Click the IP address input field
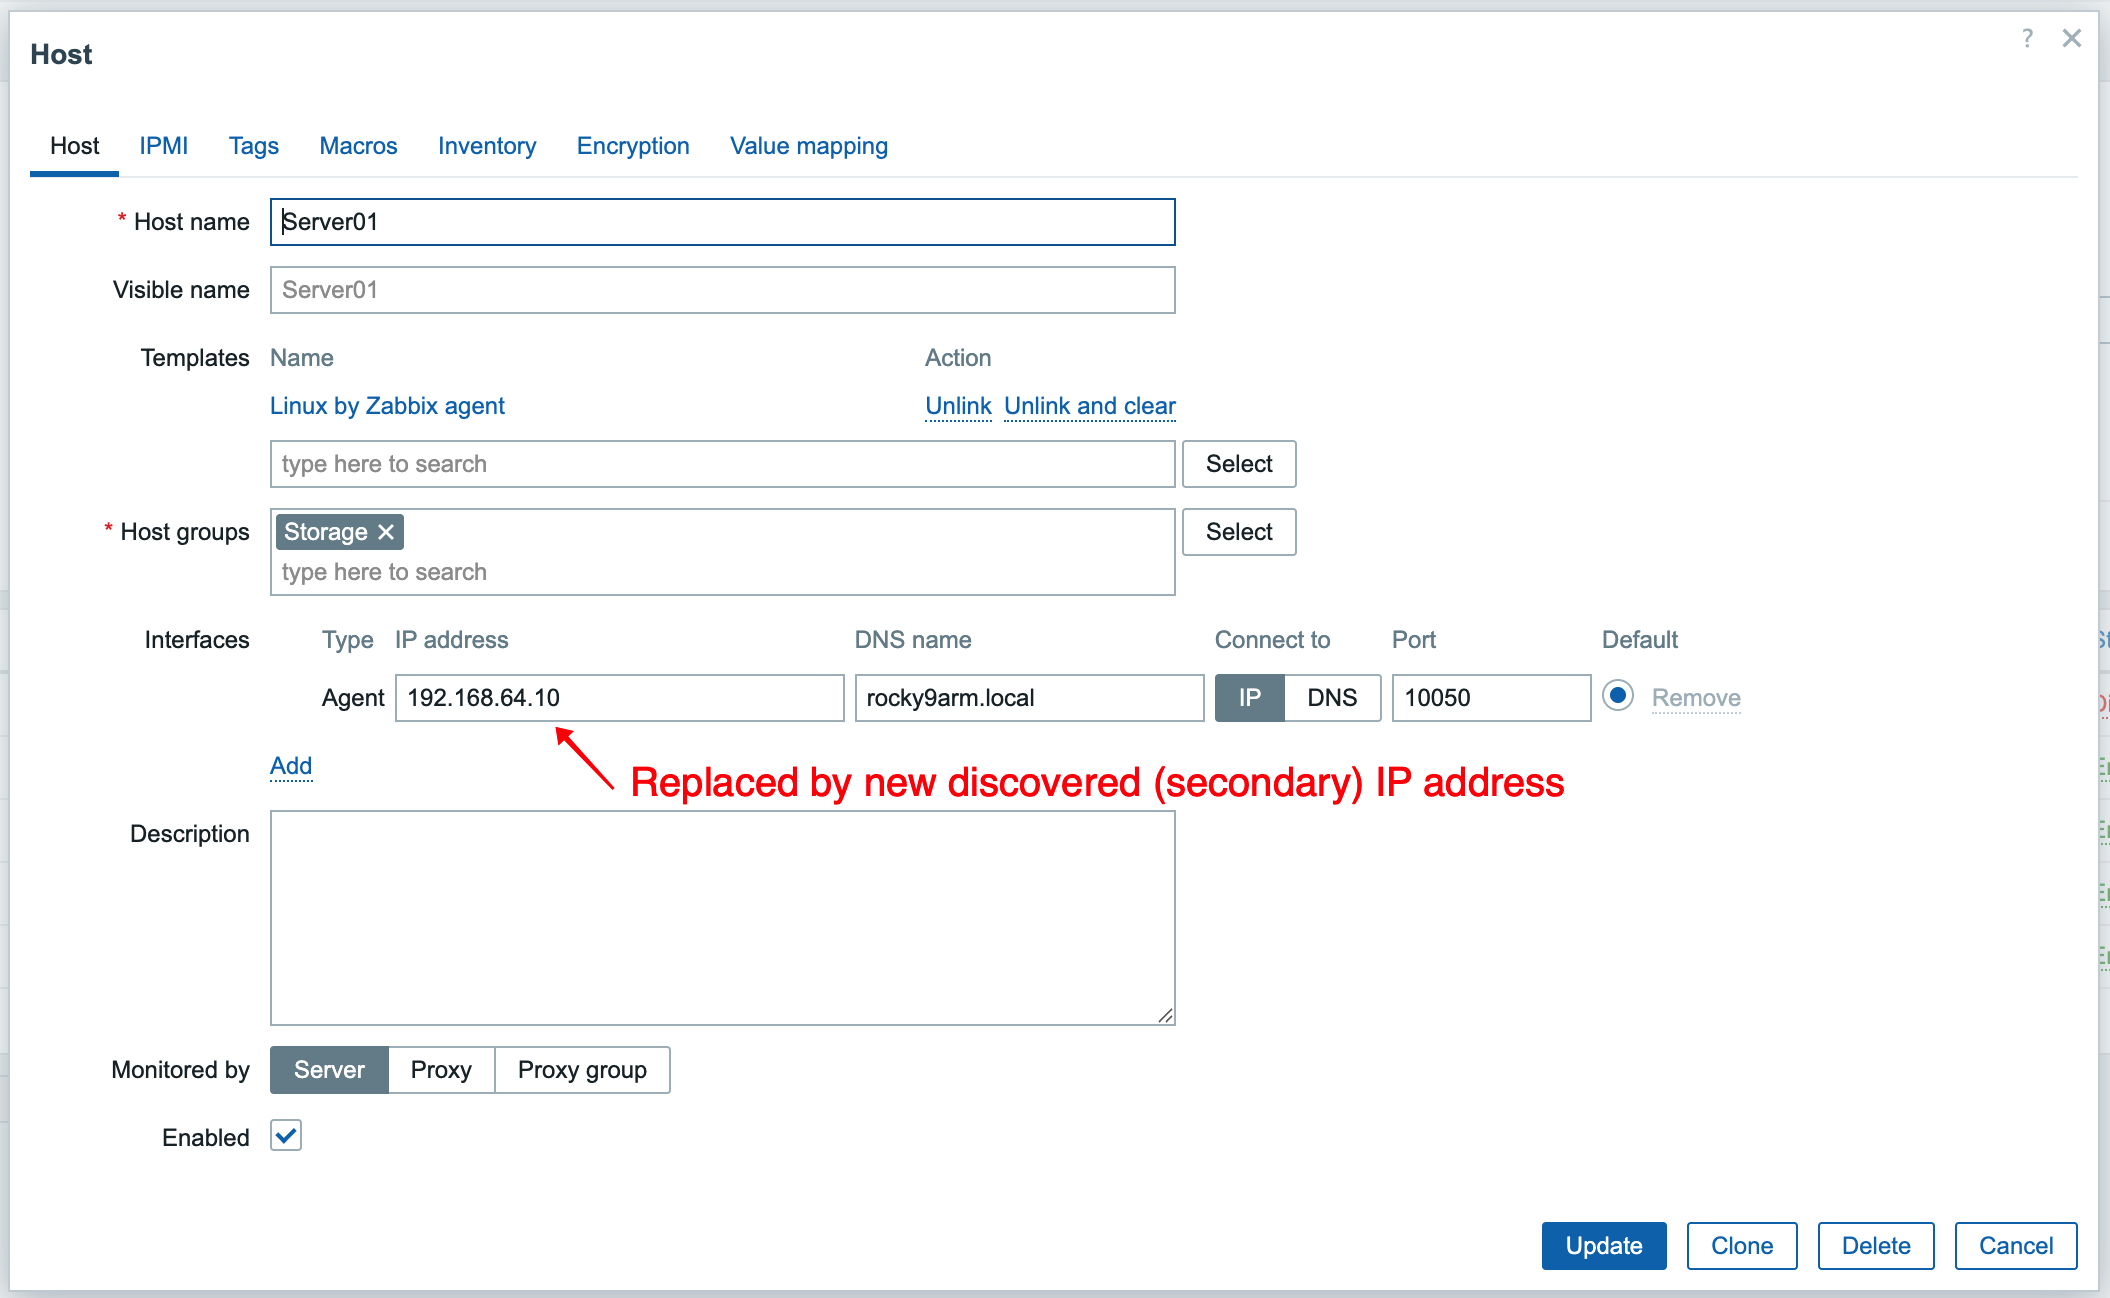 tap(619, 698)
